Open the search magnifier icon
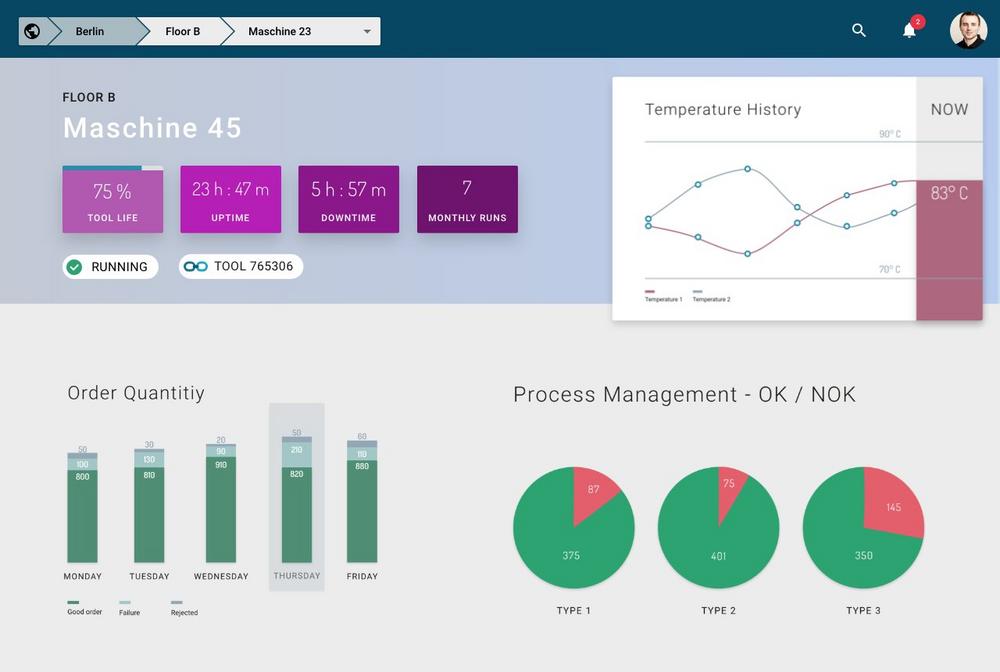Screen dimensions: 1000x672 858,31
